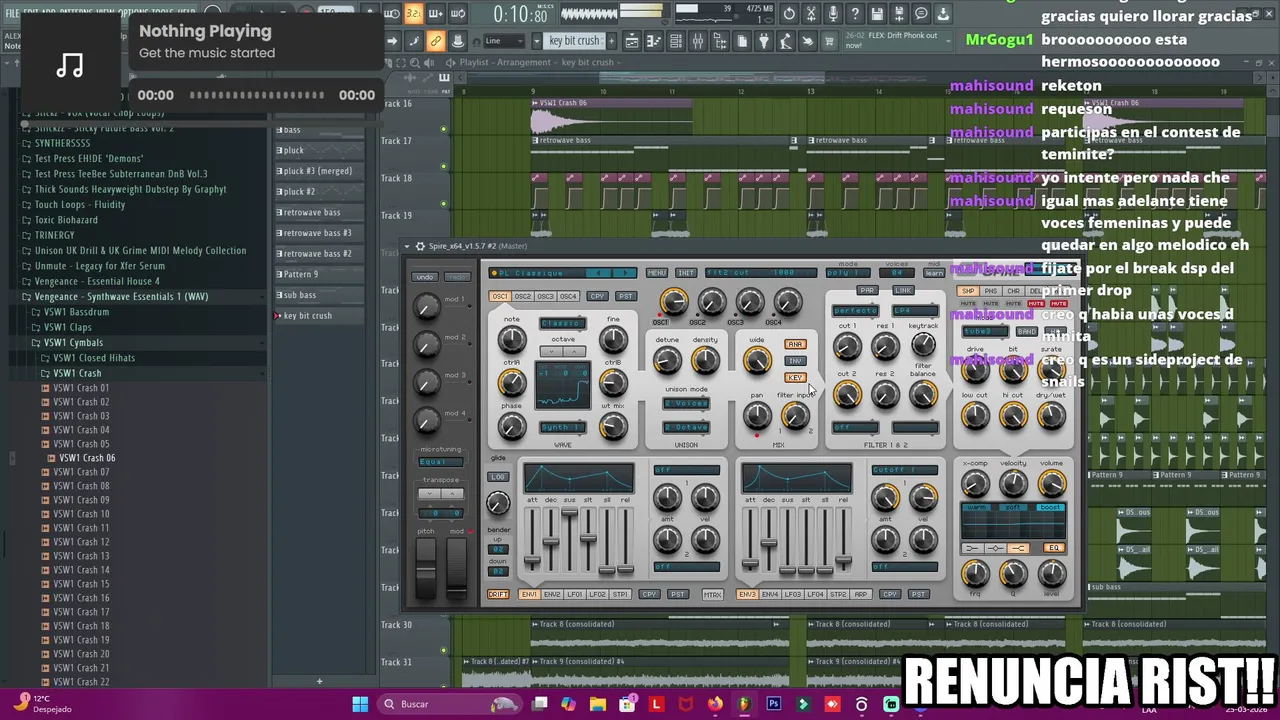The image size is (1280, 720).
Task: Open the plugin picker plug icon
Action: [764, 41]
